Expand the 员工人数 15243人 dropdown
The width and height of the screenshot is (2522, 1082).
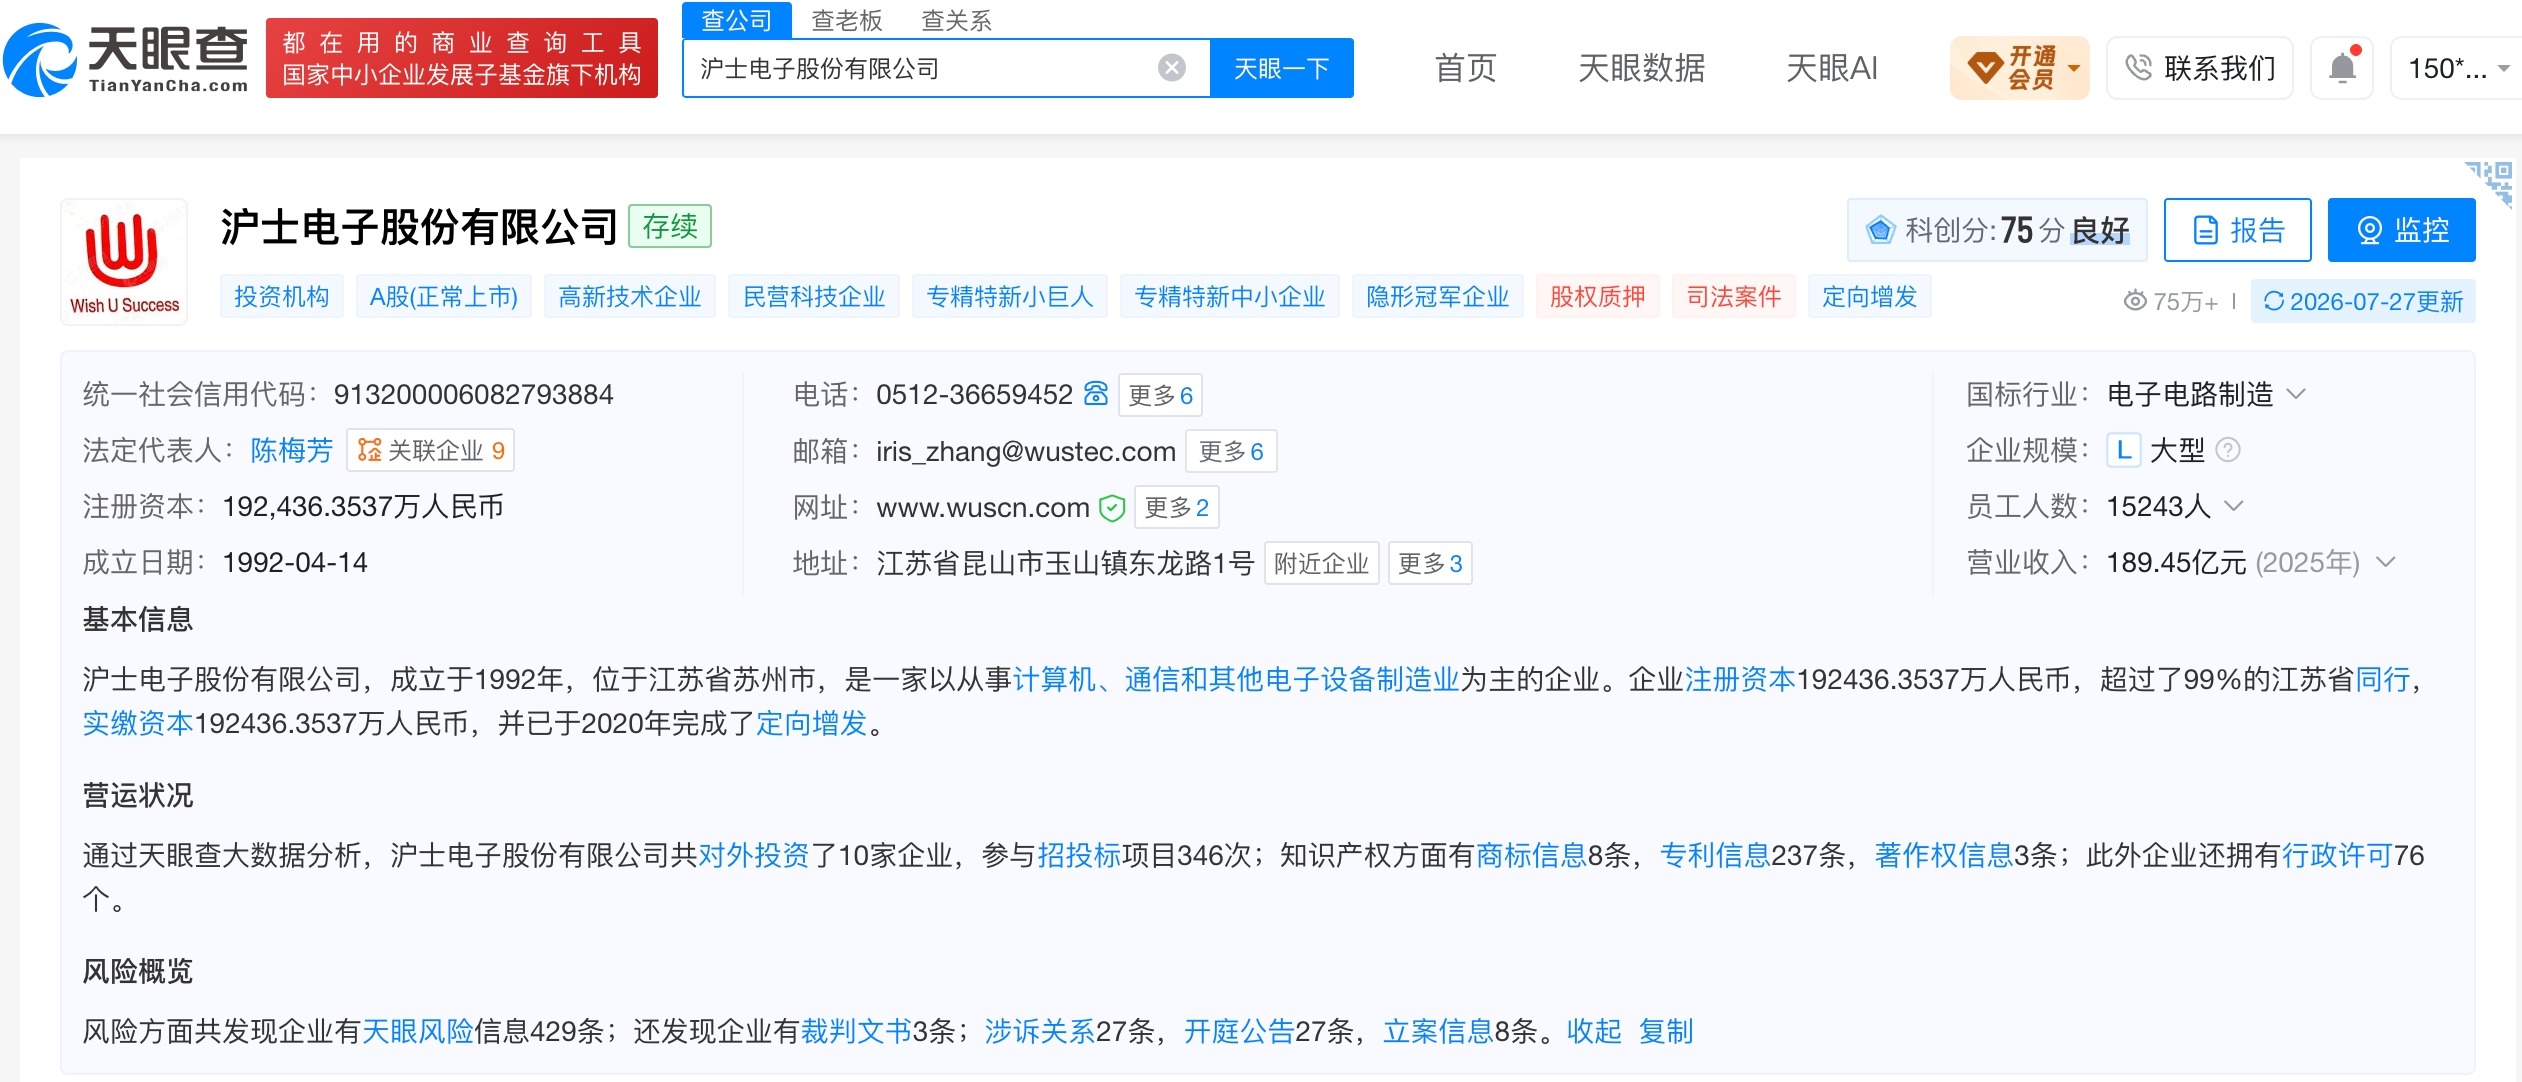point(2233,506)
